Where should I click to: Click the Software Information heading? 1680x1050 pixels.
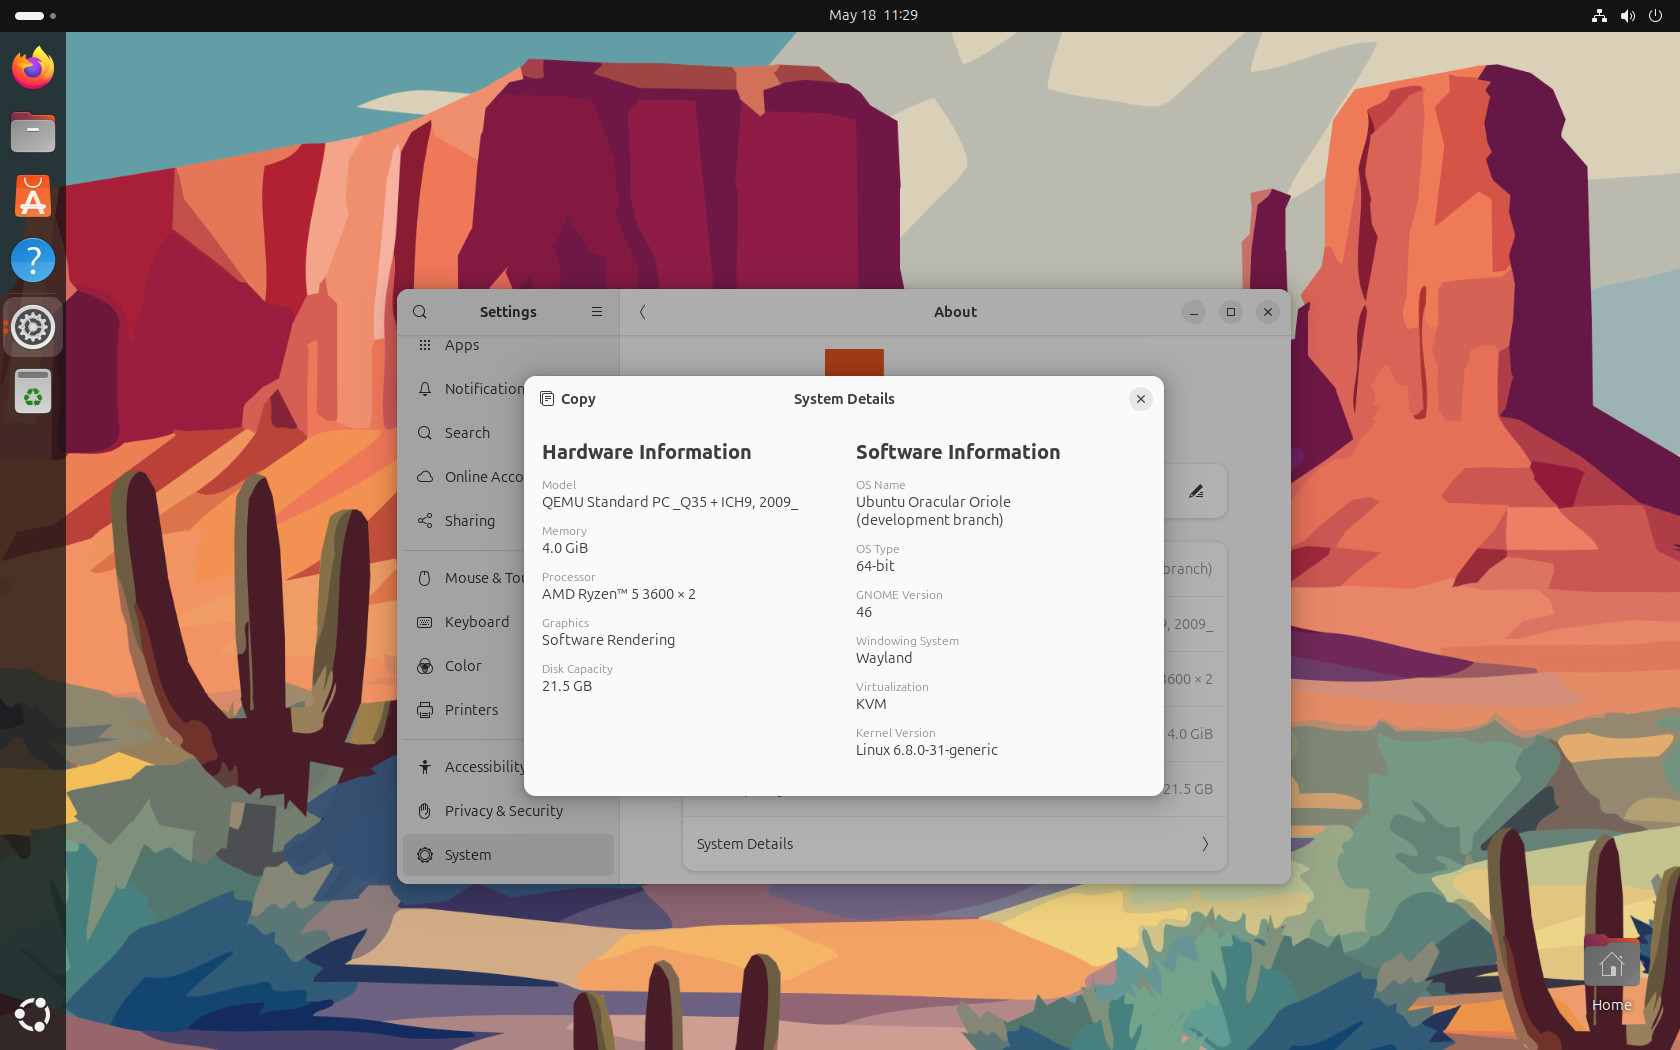click(x=958, y=452)
